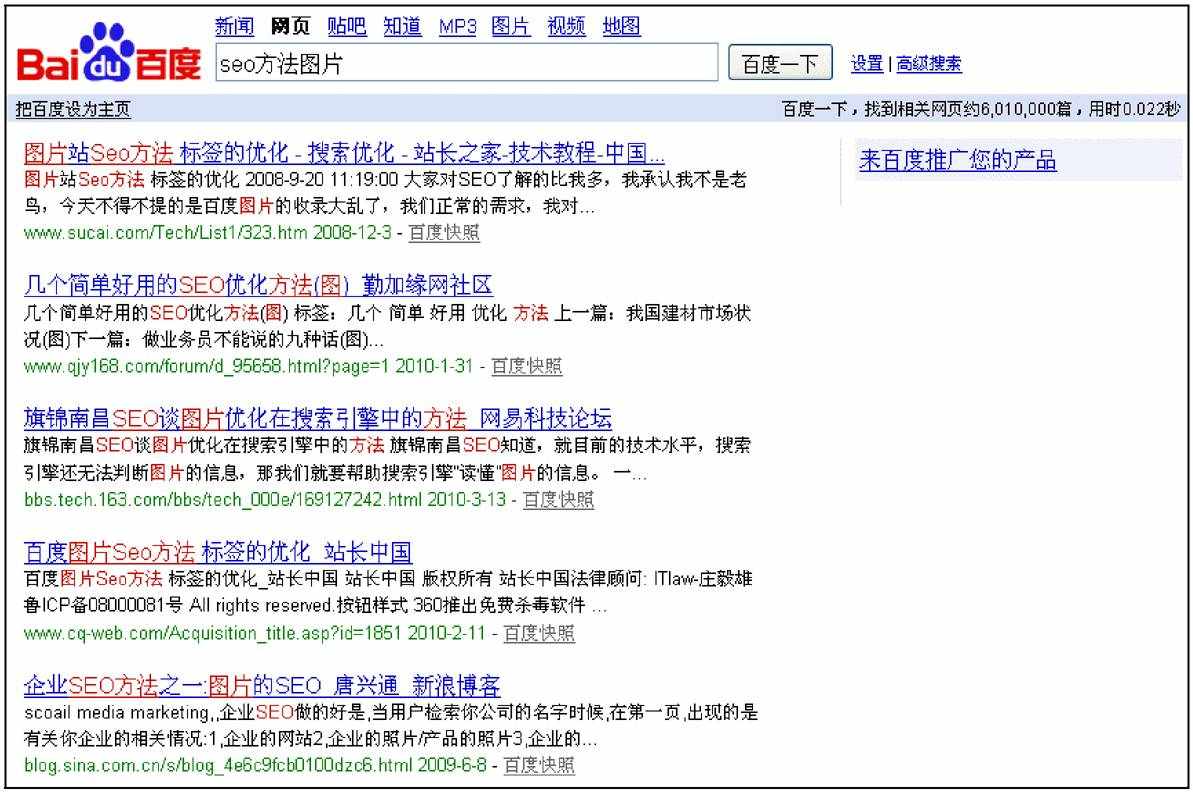Click the green URL www.qjy168.com/forum/d_95658.html
This screenshot has width=1193, height=792.
point(206,366)
